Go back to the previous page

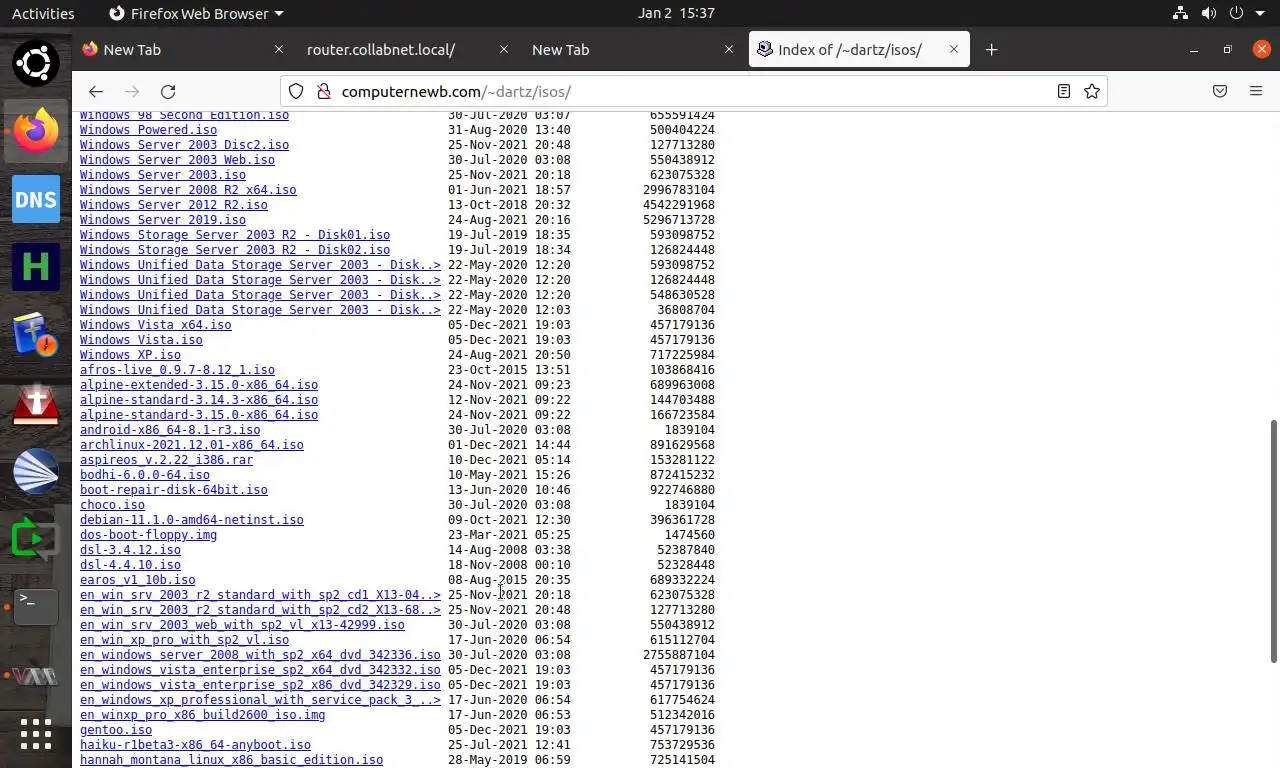pyautogui.click(x=96, y=91)
